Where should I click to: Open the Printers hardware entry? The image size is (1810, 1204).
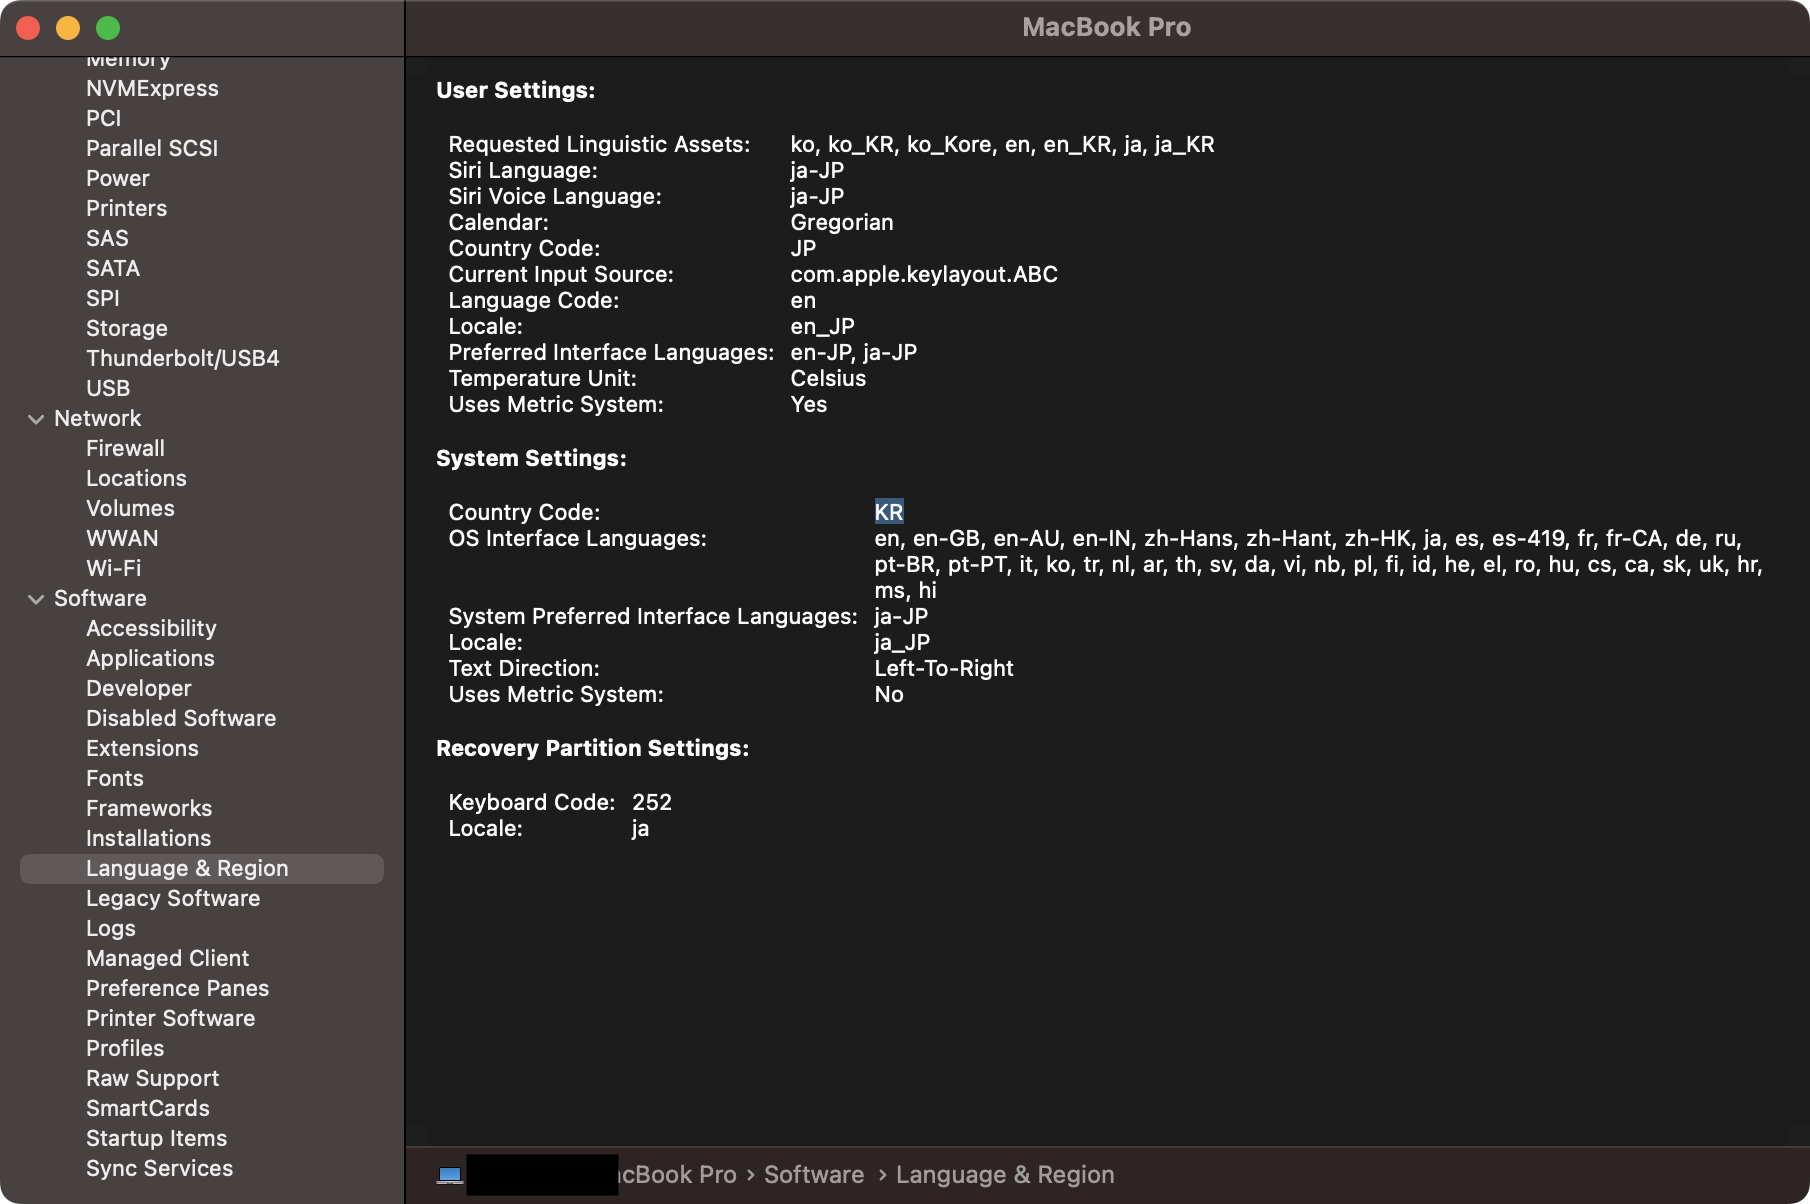pyautogui.click(x=126, y=208)
